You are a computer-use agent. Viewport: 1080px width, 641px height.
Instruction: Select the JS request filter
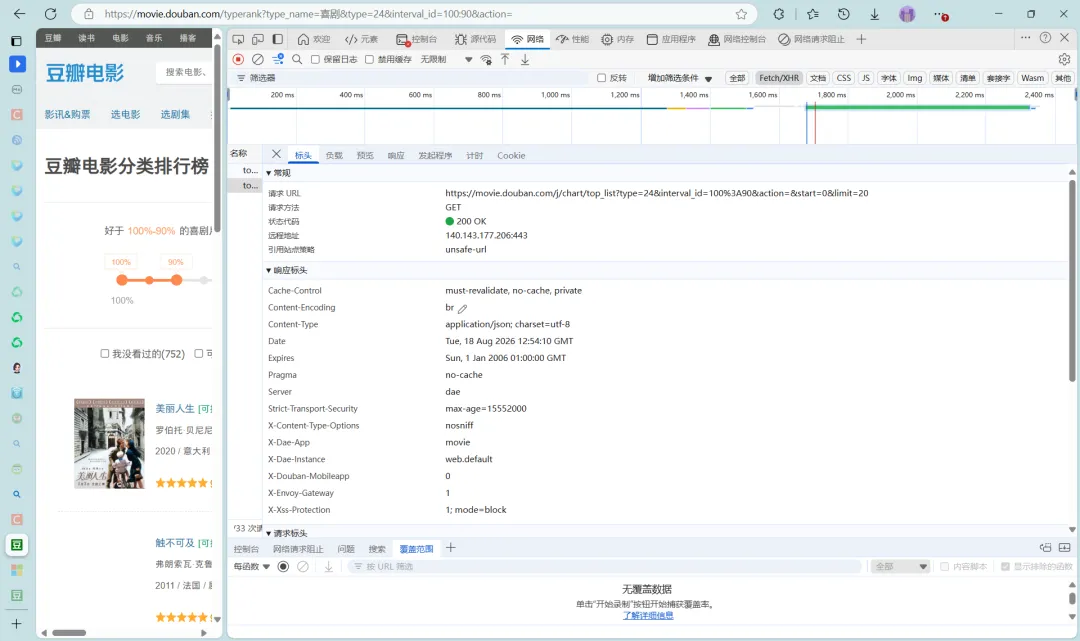(x=866, y=78)
